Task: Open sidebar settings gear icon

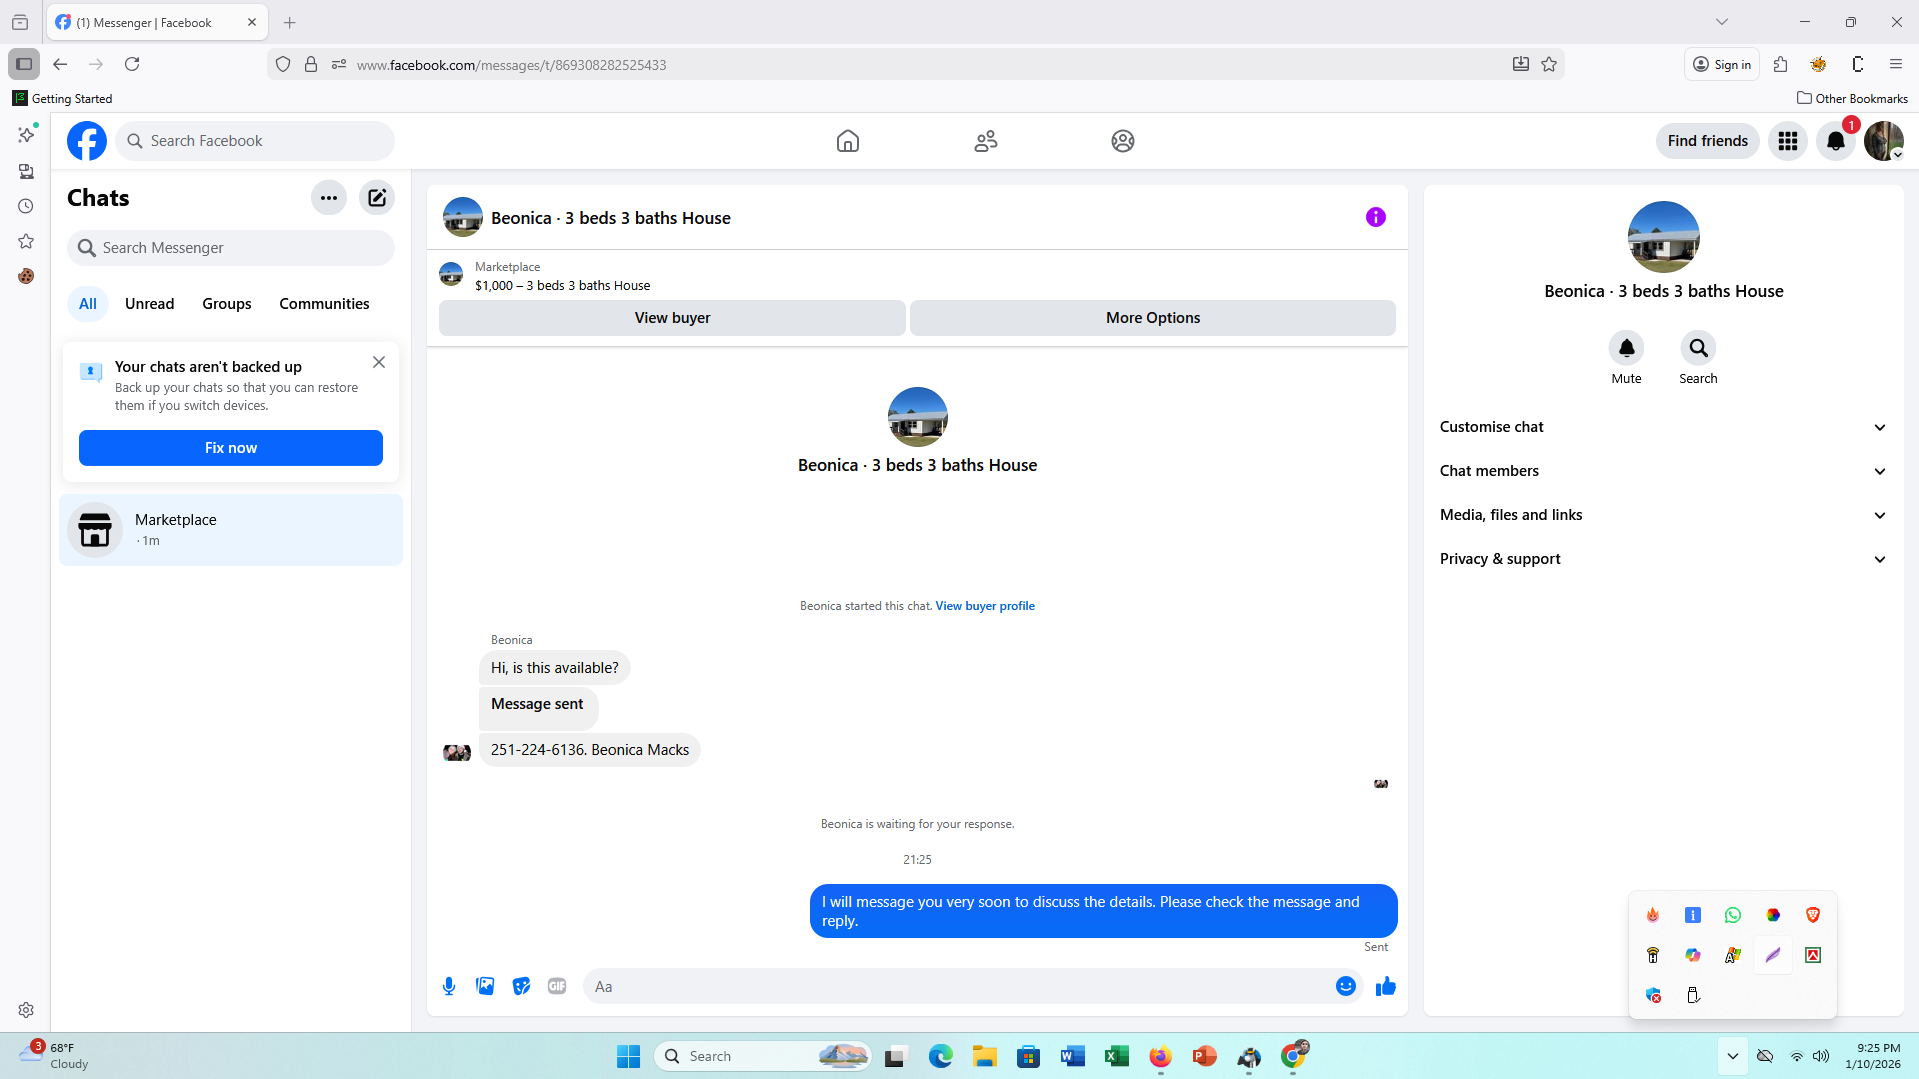Action: [26, 1010]
